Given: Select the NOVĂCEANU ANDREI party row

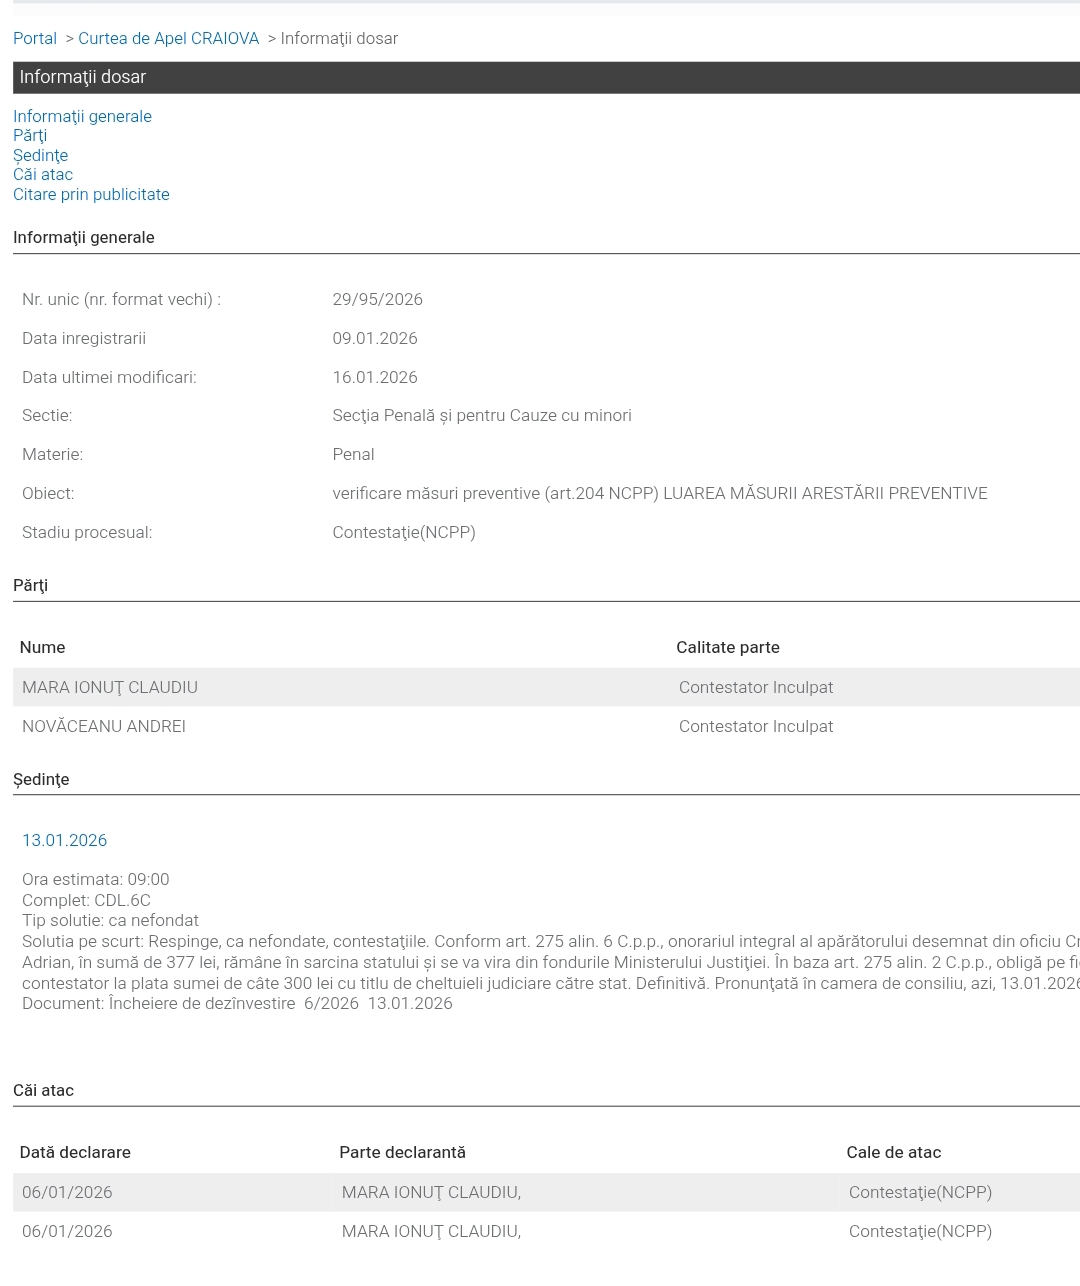Looking at the screenshot, I should tap(546, 726).
